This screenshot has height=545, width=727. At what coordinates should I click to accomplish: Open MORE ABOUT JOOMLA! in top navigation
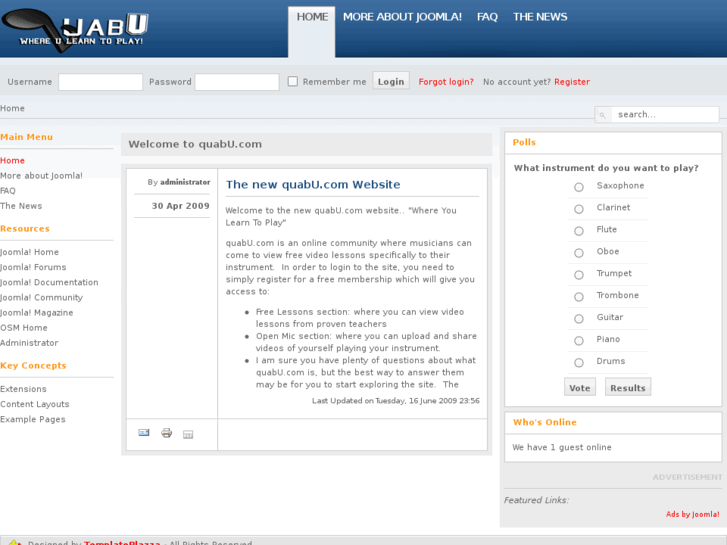(x=402, y=17)
